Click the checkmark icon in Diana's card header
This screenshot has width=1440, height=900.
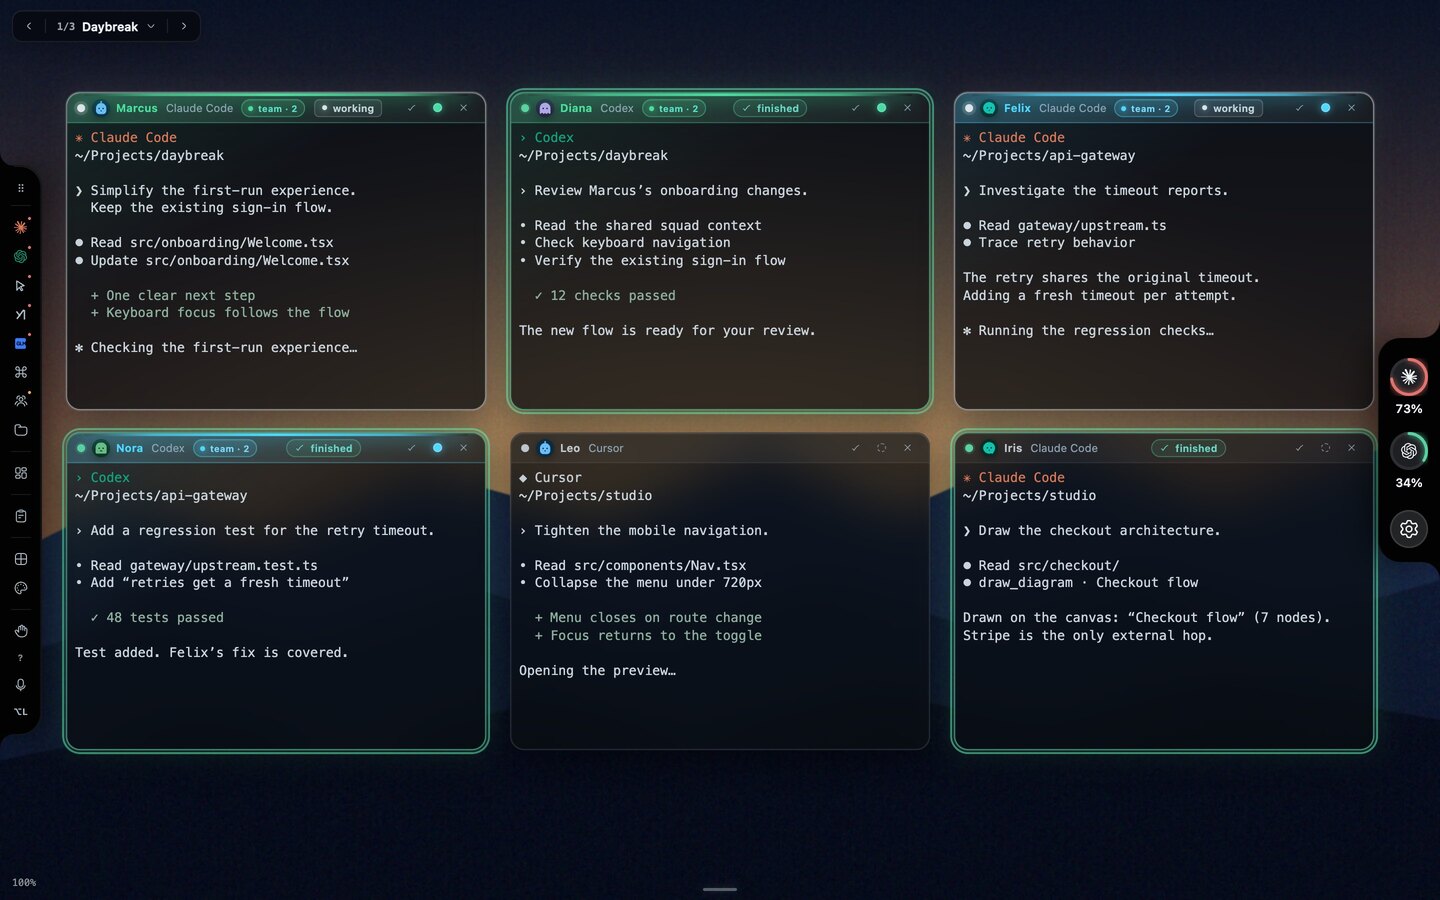[855, 108]
